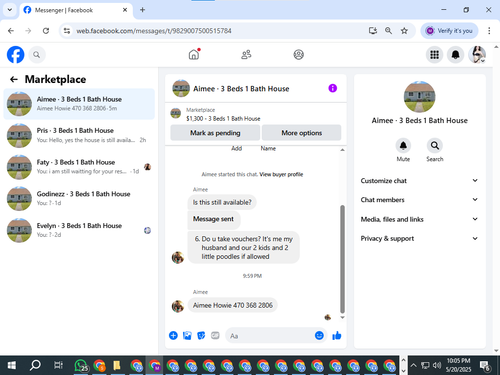Screen dimensions: 500x375
Task: Open Aimee - 3 Beds 1 Bath House chat
Action: (x=79, y=104)
